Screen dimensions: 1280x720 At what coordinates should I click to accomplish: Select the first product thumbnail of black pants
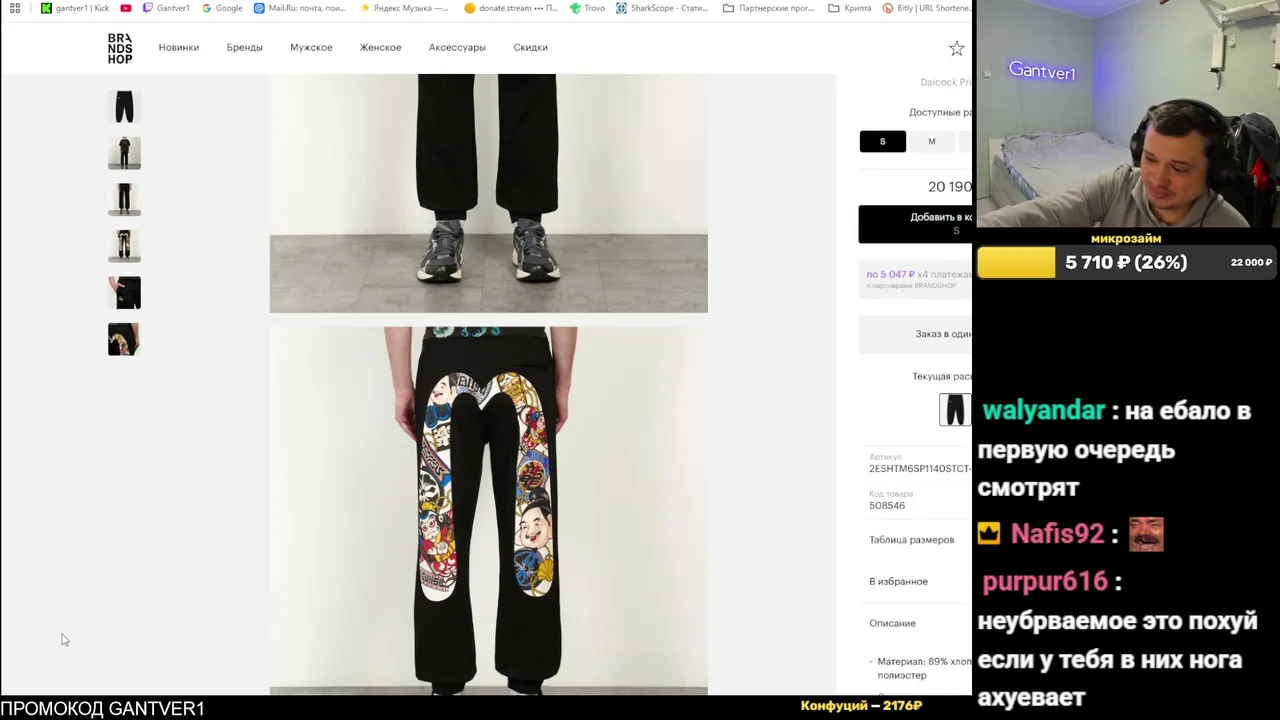124,107
